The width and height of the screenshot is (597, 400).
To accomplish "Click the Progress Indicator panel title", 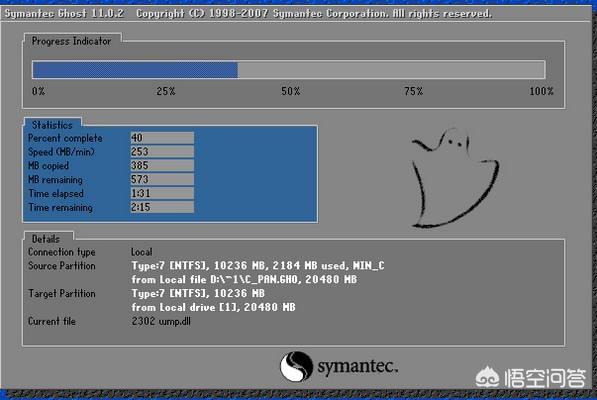I will click(x=72, y=41).
